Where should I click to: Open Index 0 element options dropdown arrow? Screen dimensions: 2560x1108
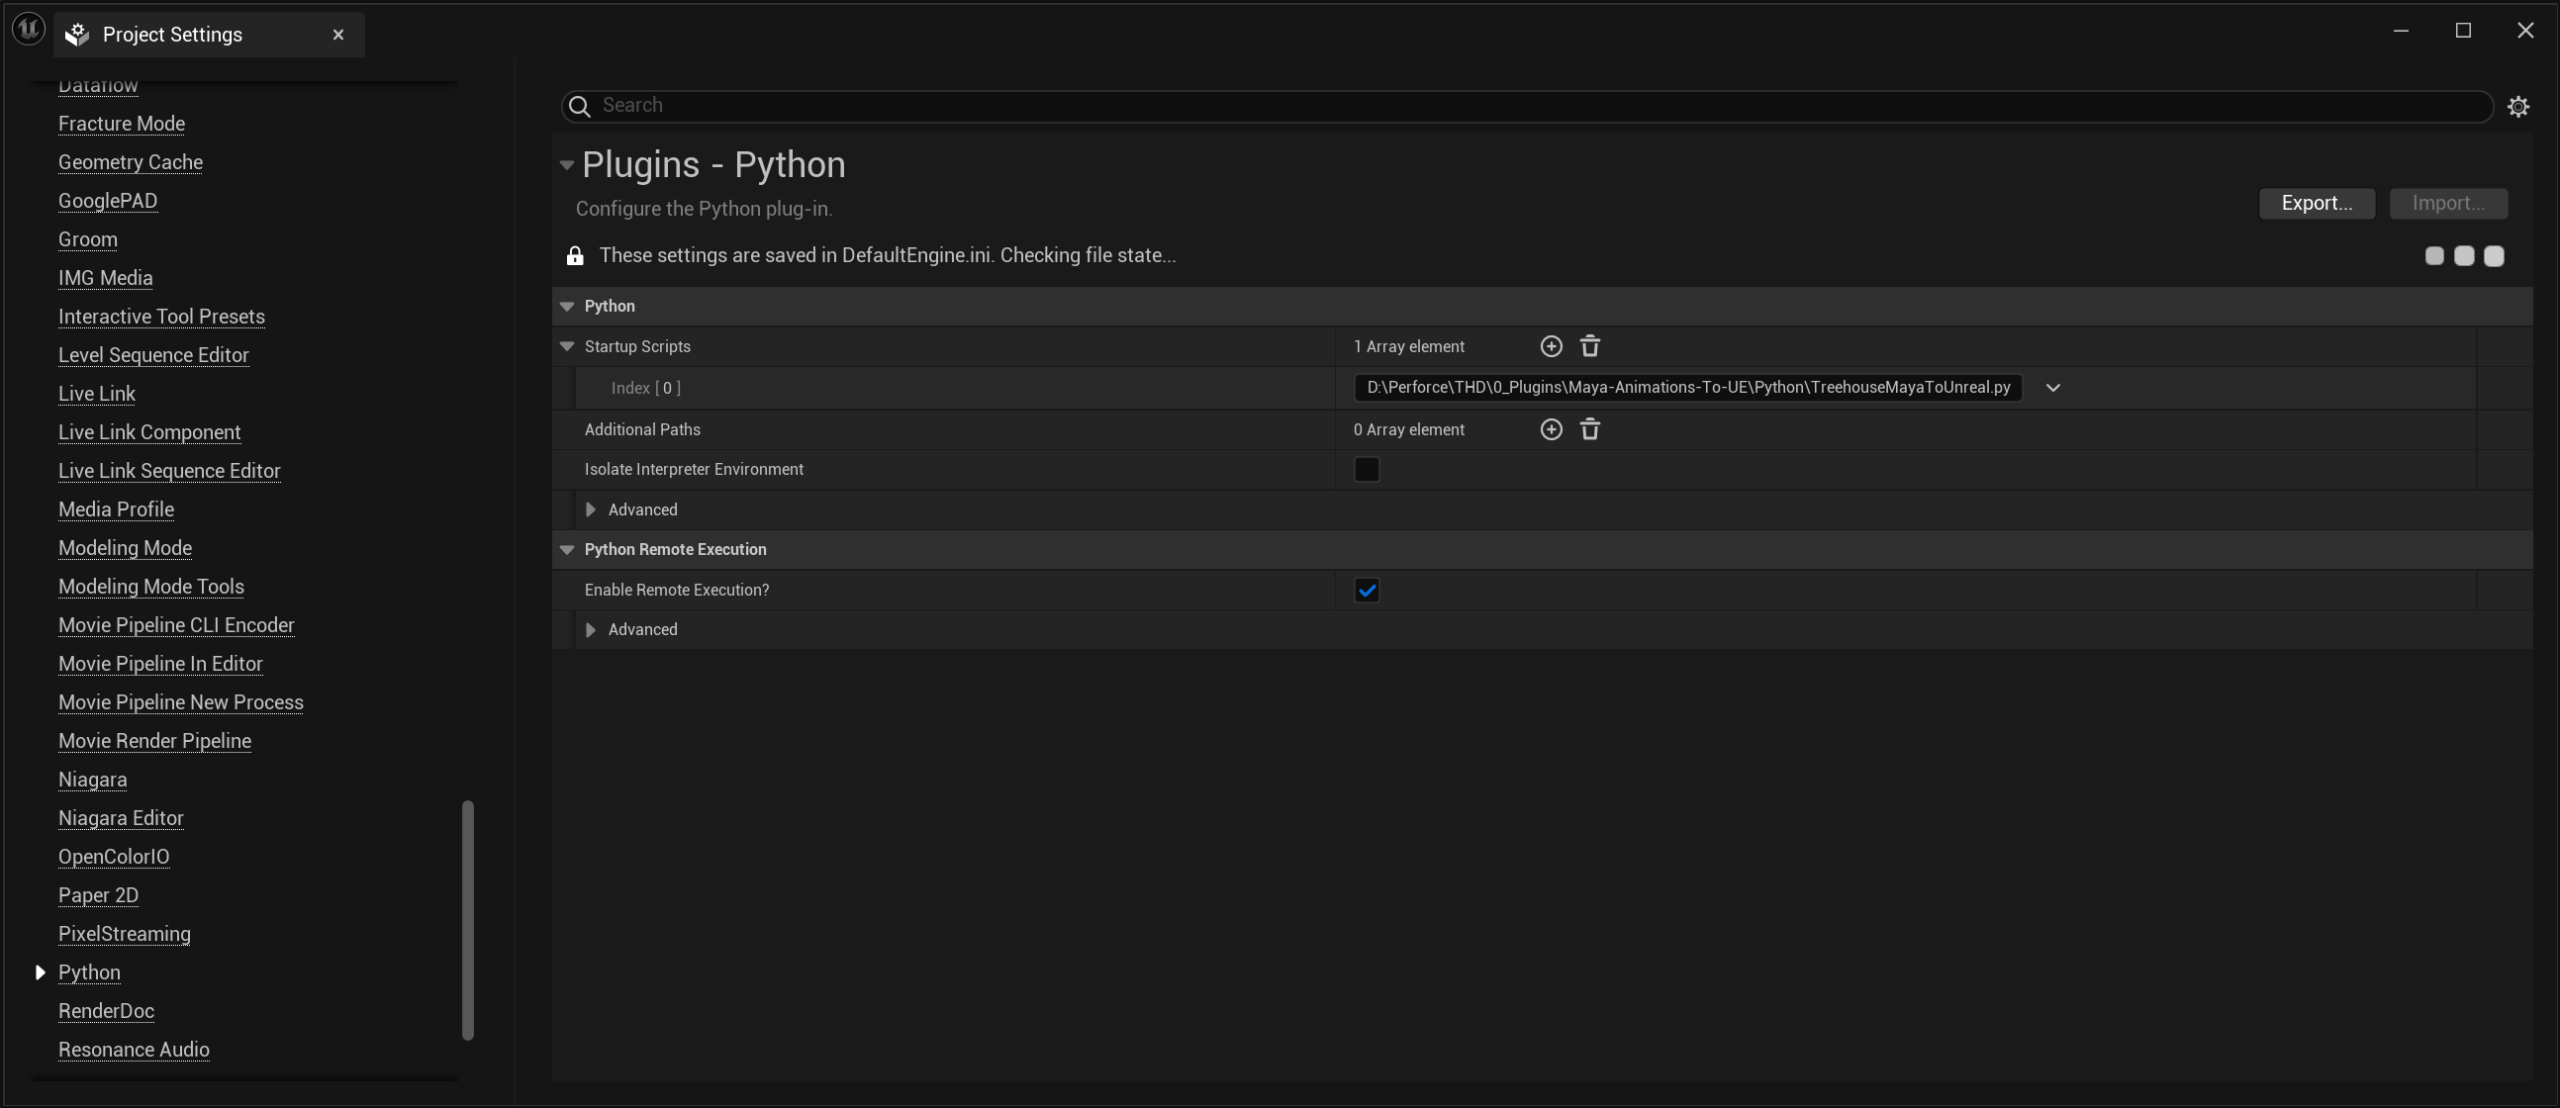[x=2053, y=388]
